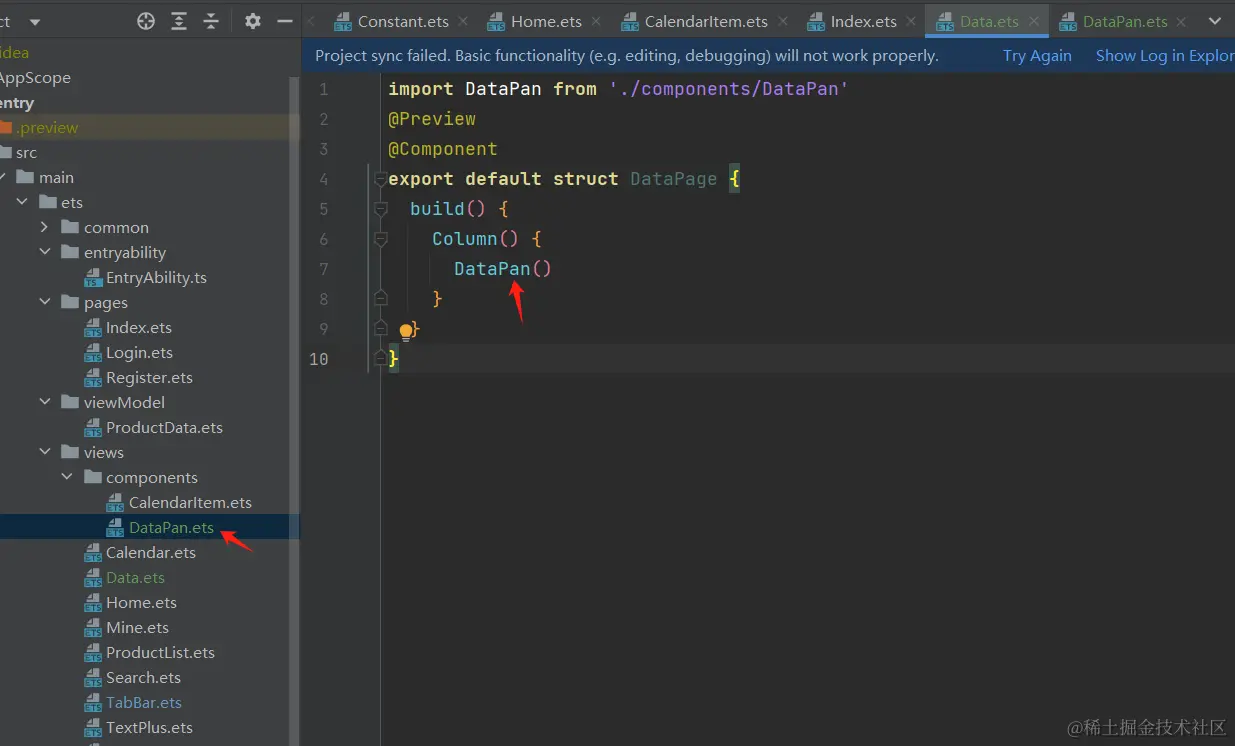Select Register.ets file in tree
This screenshot has height=746, width=1235.
149,377
